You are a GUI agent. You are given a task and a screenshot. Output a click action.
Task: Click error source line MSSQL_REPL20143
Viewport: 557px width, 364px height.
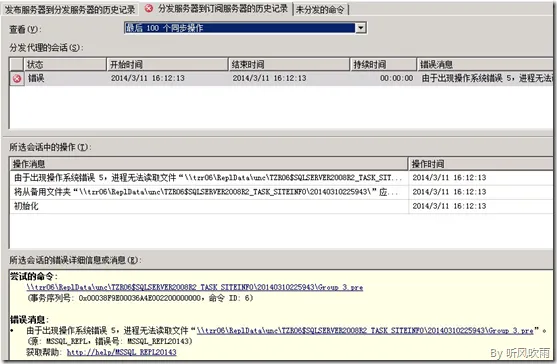click(109, 341)
